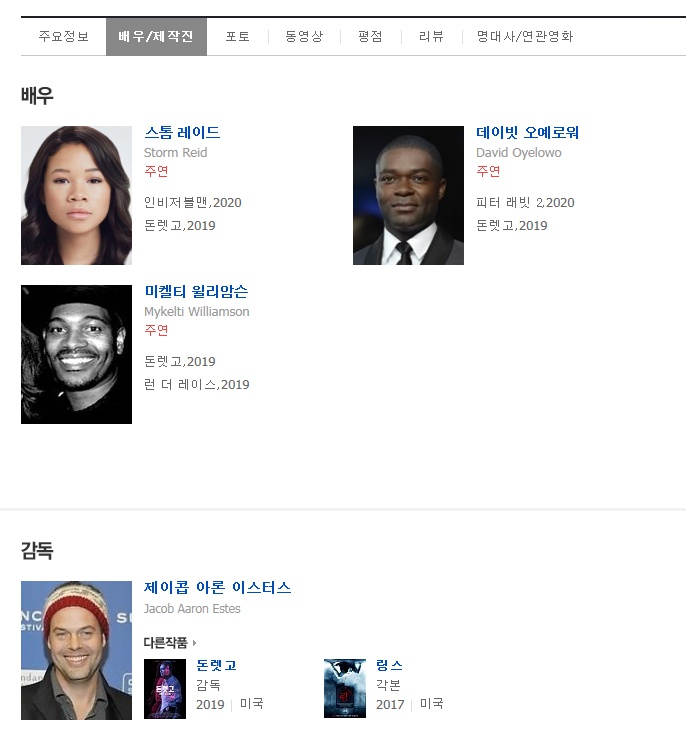
Task: Open the 리뷰 tab
Action: coord(431,36)
